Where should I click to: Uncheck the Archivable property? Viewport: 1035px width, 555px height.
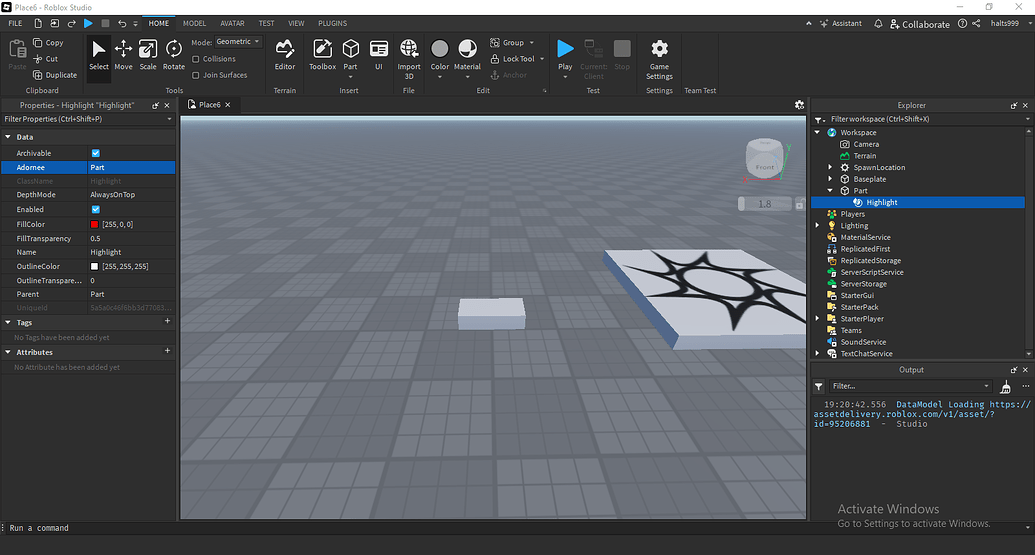click(x=96, y=153)
